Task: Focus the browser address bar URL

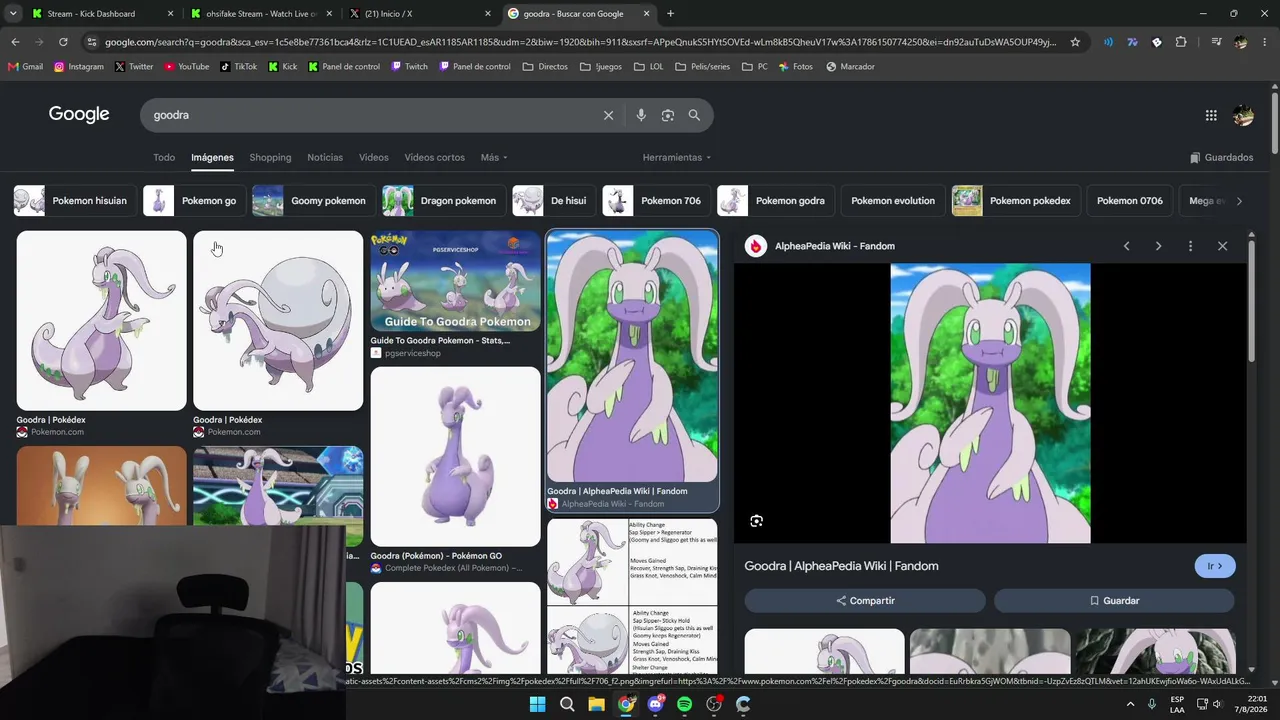Action: click(580, 42)
